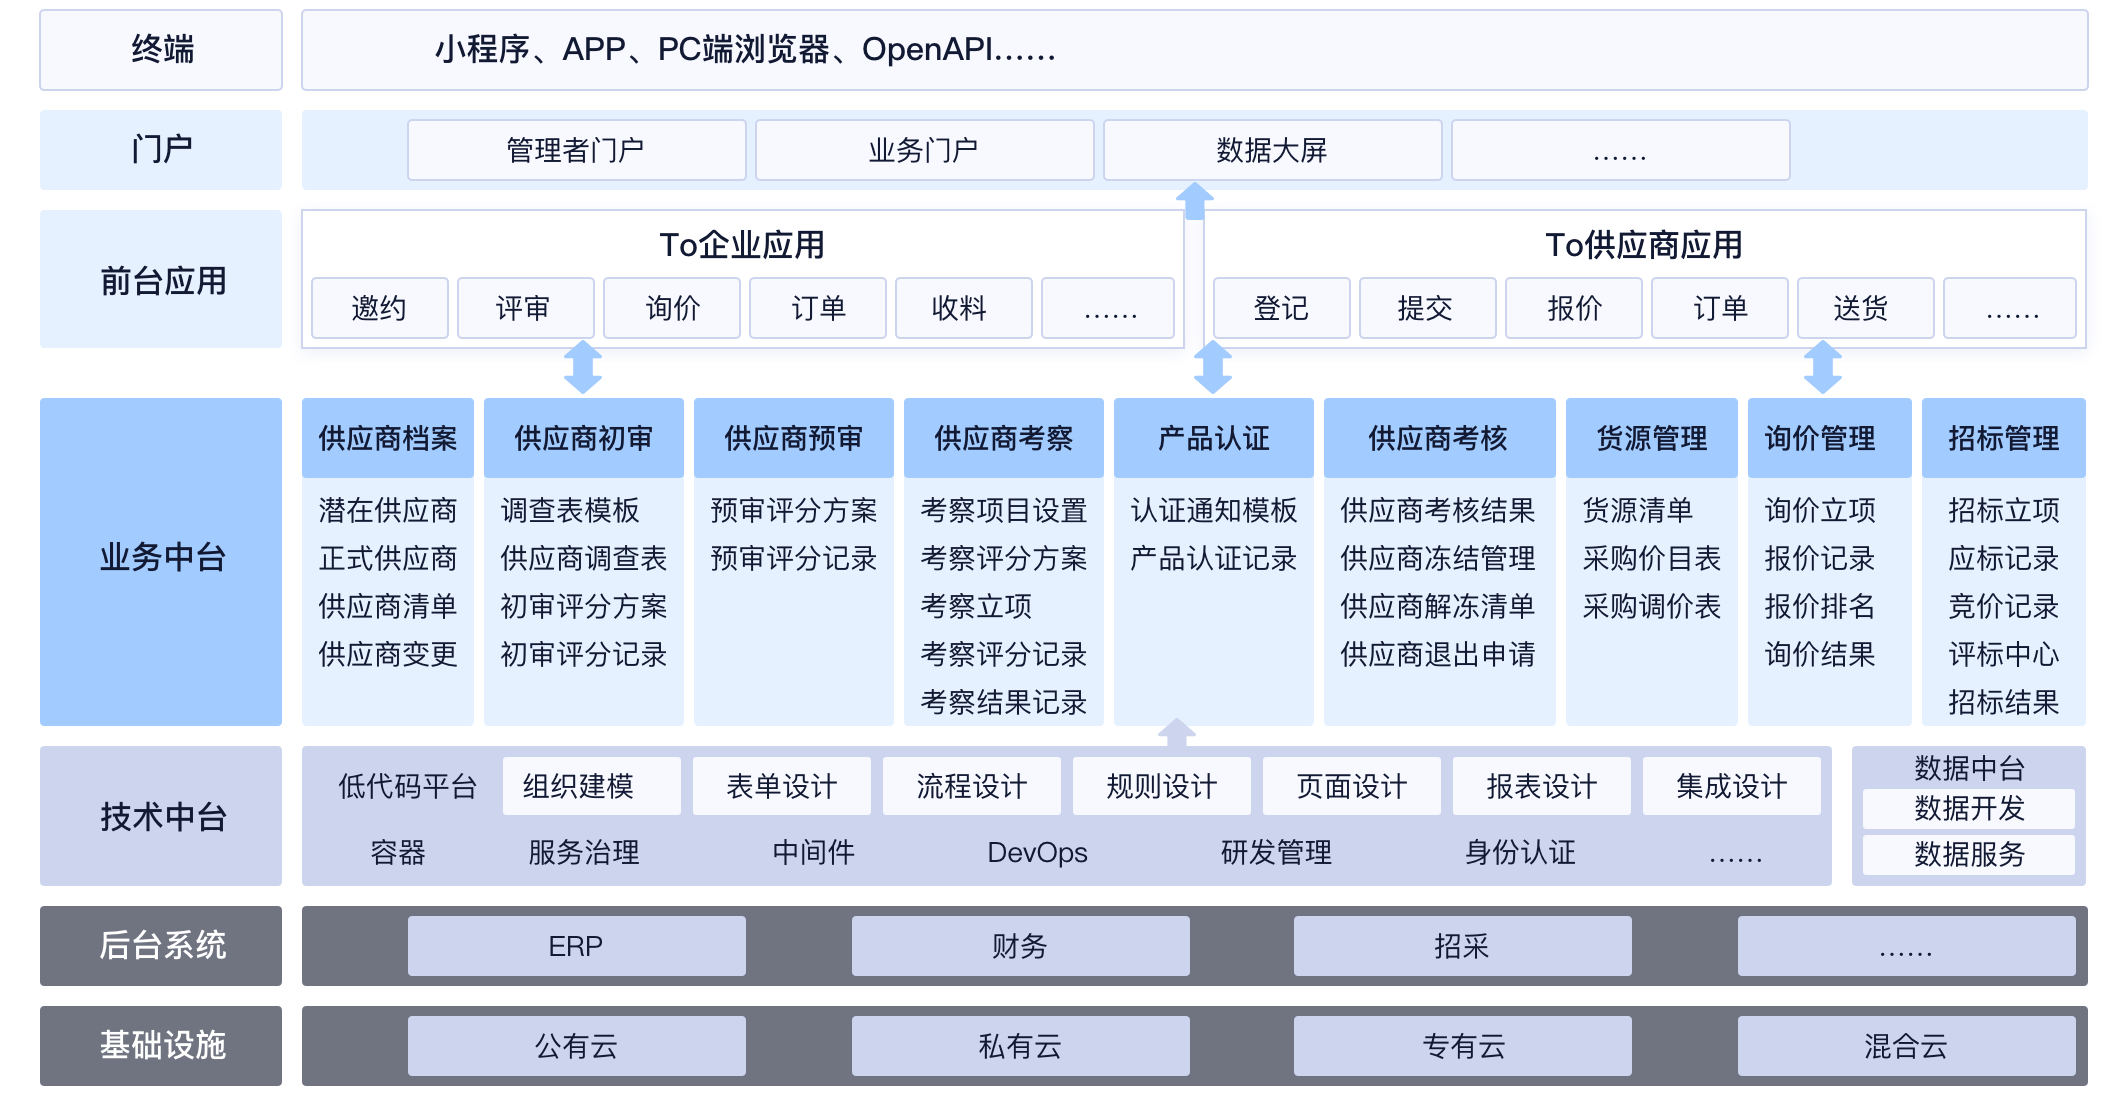Select the 招标管理 column header

tap(2004, 438)
